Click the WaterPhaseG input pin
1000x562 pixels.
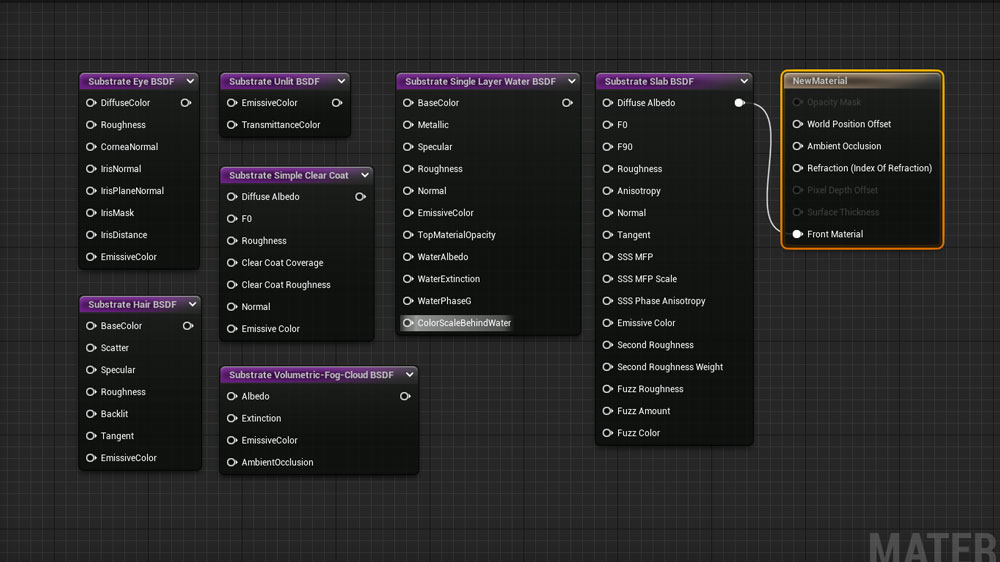click(408, 301)
